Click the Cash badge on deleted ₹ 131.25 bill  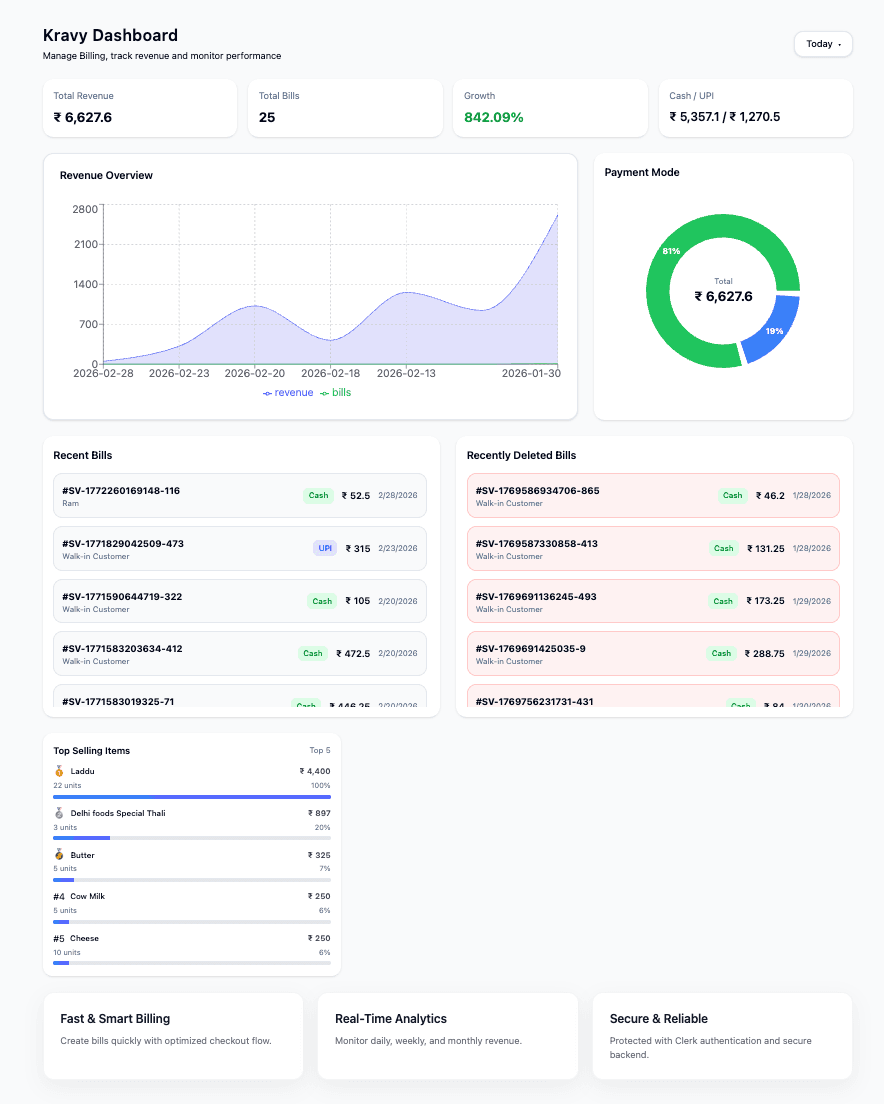pyautogui.click(x=723, y=548)
